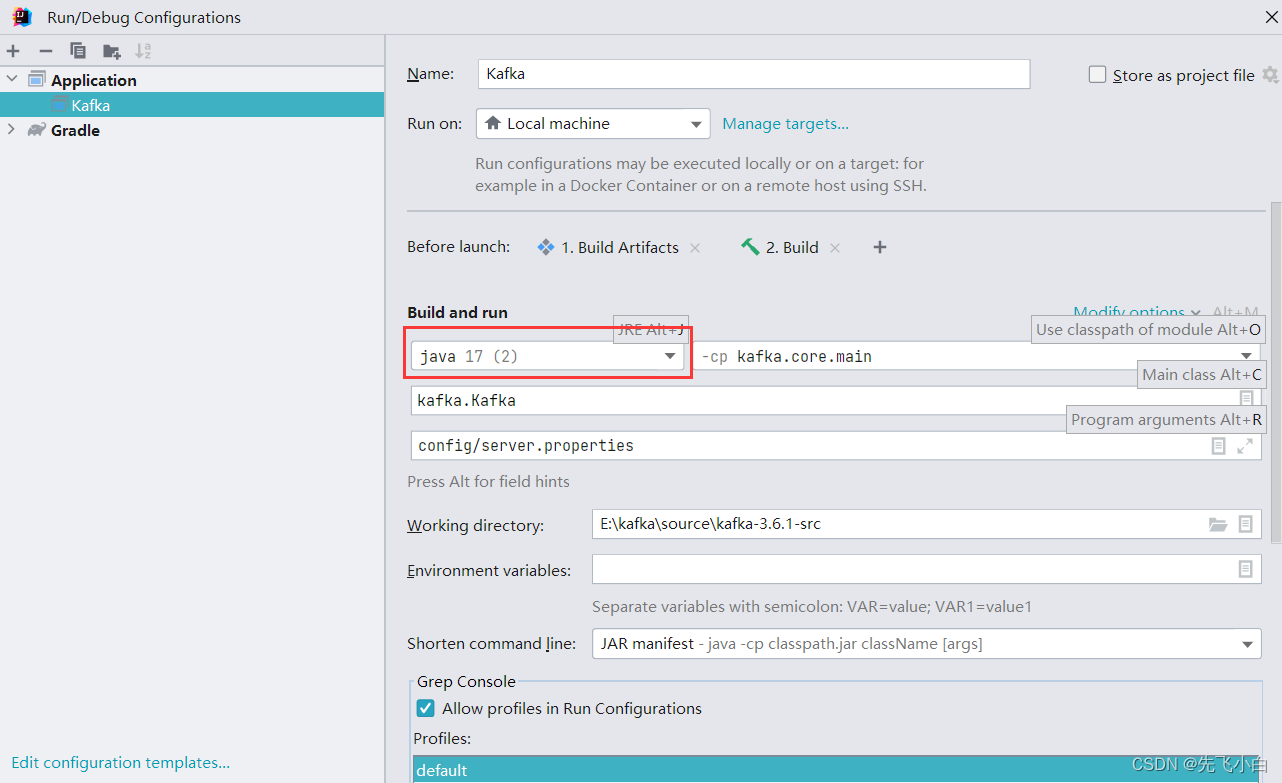Image resolution: width=1282 pixels, height=783 pixels.
Task: Click the dialog vertical scrollbar
Action: click(1275, 373)
